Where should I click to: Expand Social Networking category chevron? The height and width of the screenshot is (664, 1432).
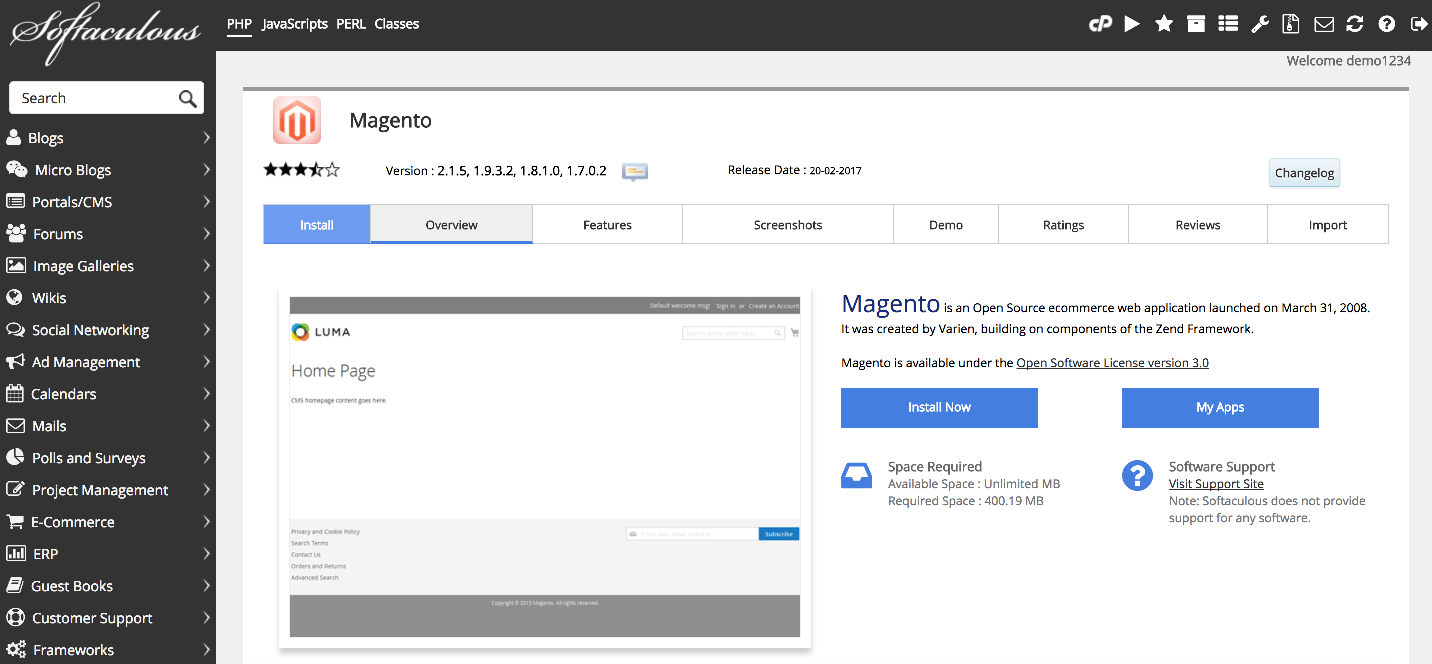(x=206, y=330)
